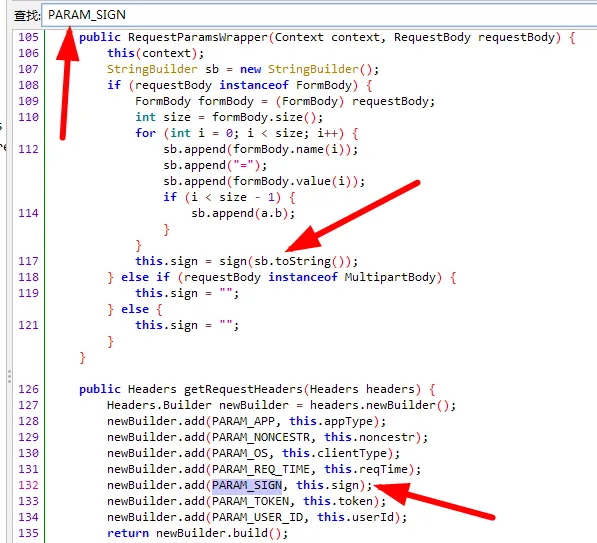Screen dimensions: 597x543
Task: Click the panel splitter handle on left edge
Action: (x=9, y=377)
